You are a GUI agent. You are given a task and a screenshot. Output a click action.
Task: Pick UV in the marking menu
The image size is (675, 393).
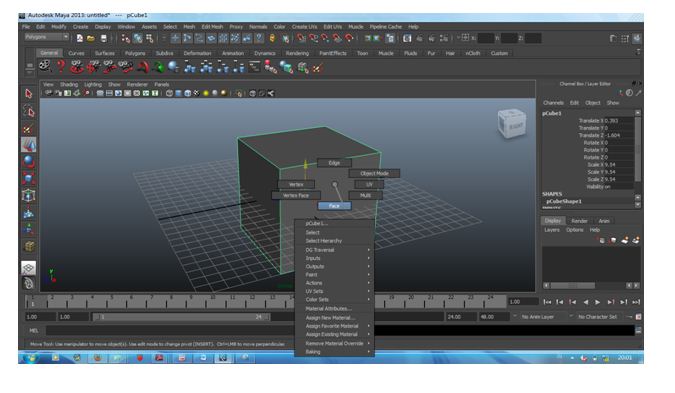(369, 184)
